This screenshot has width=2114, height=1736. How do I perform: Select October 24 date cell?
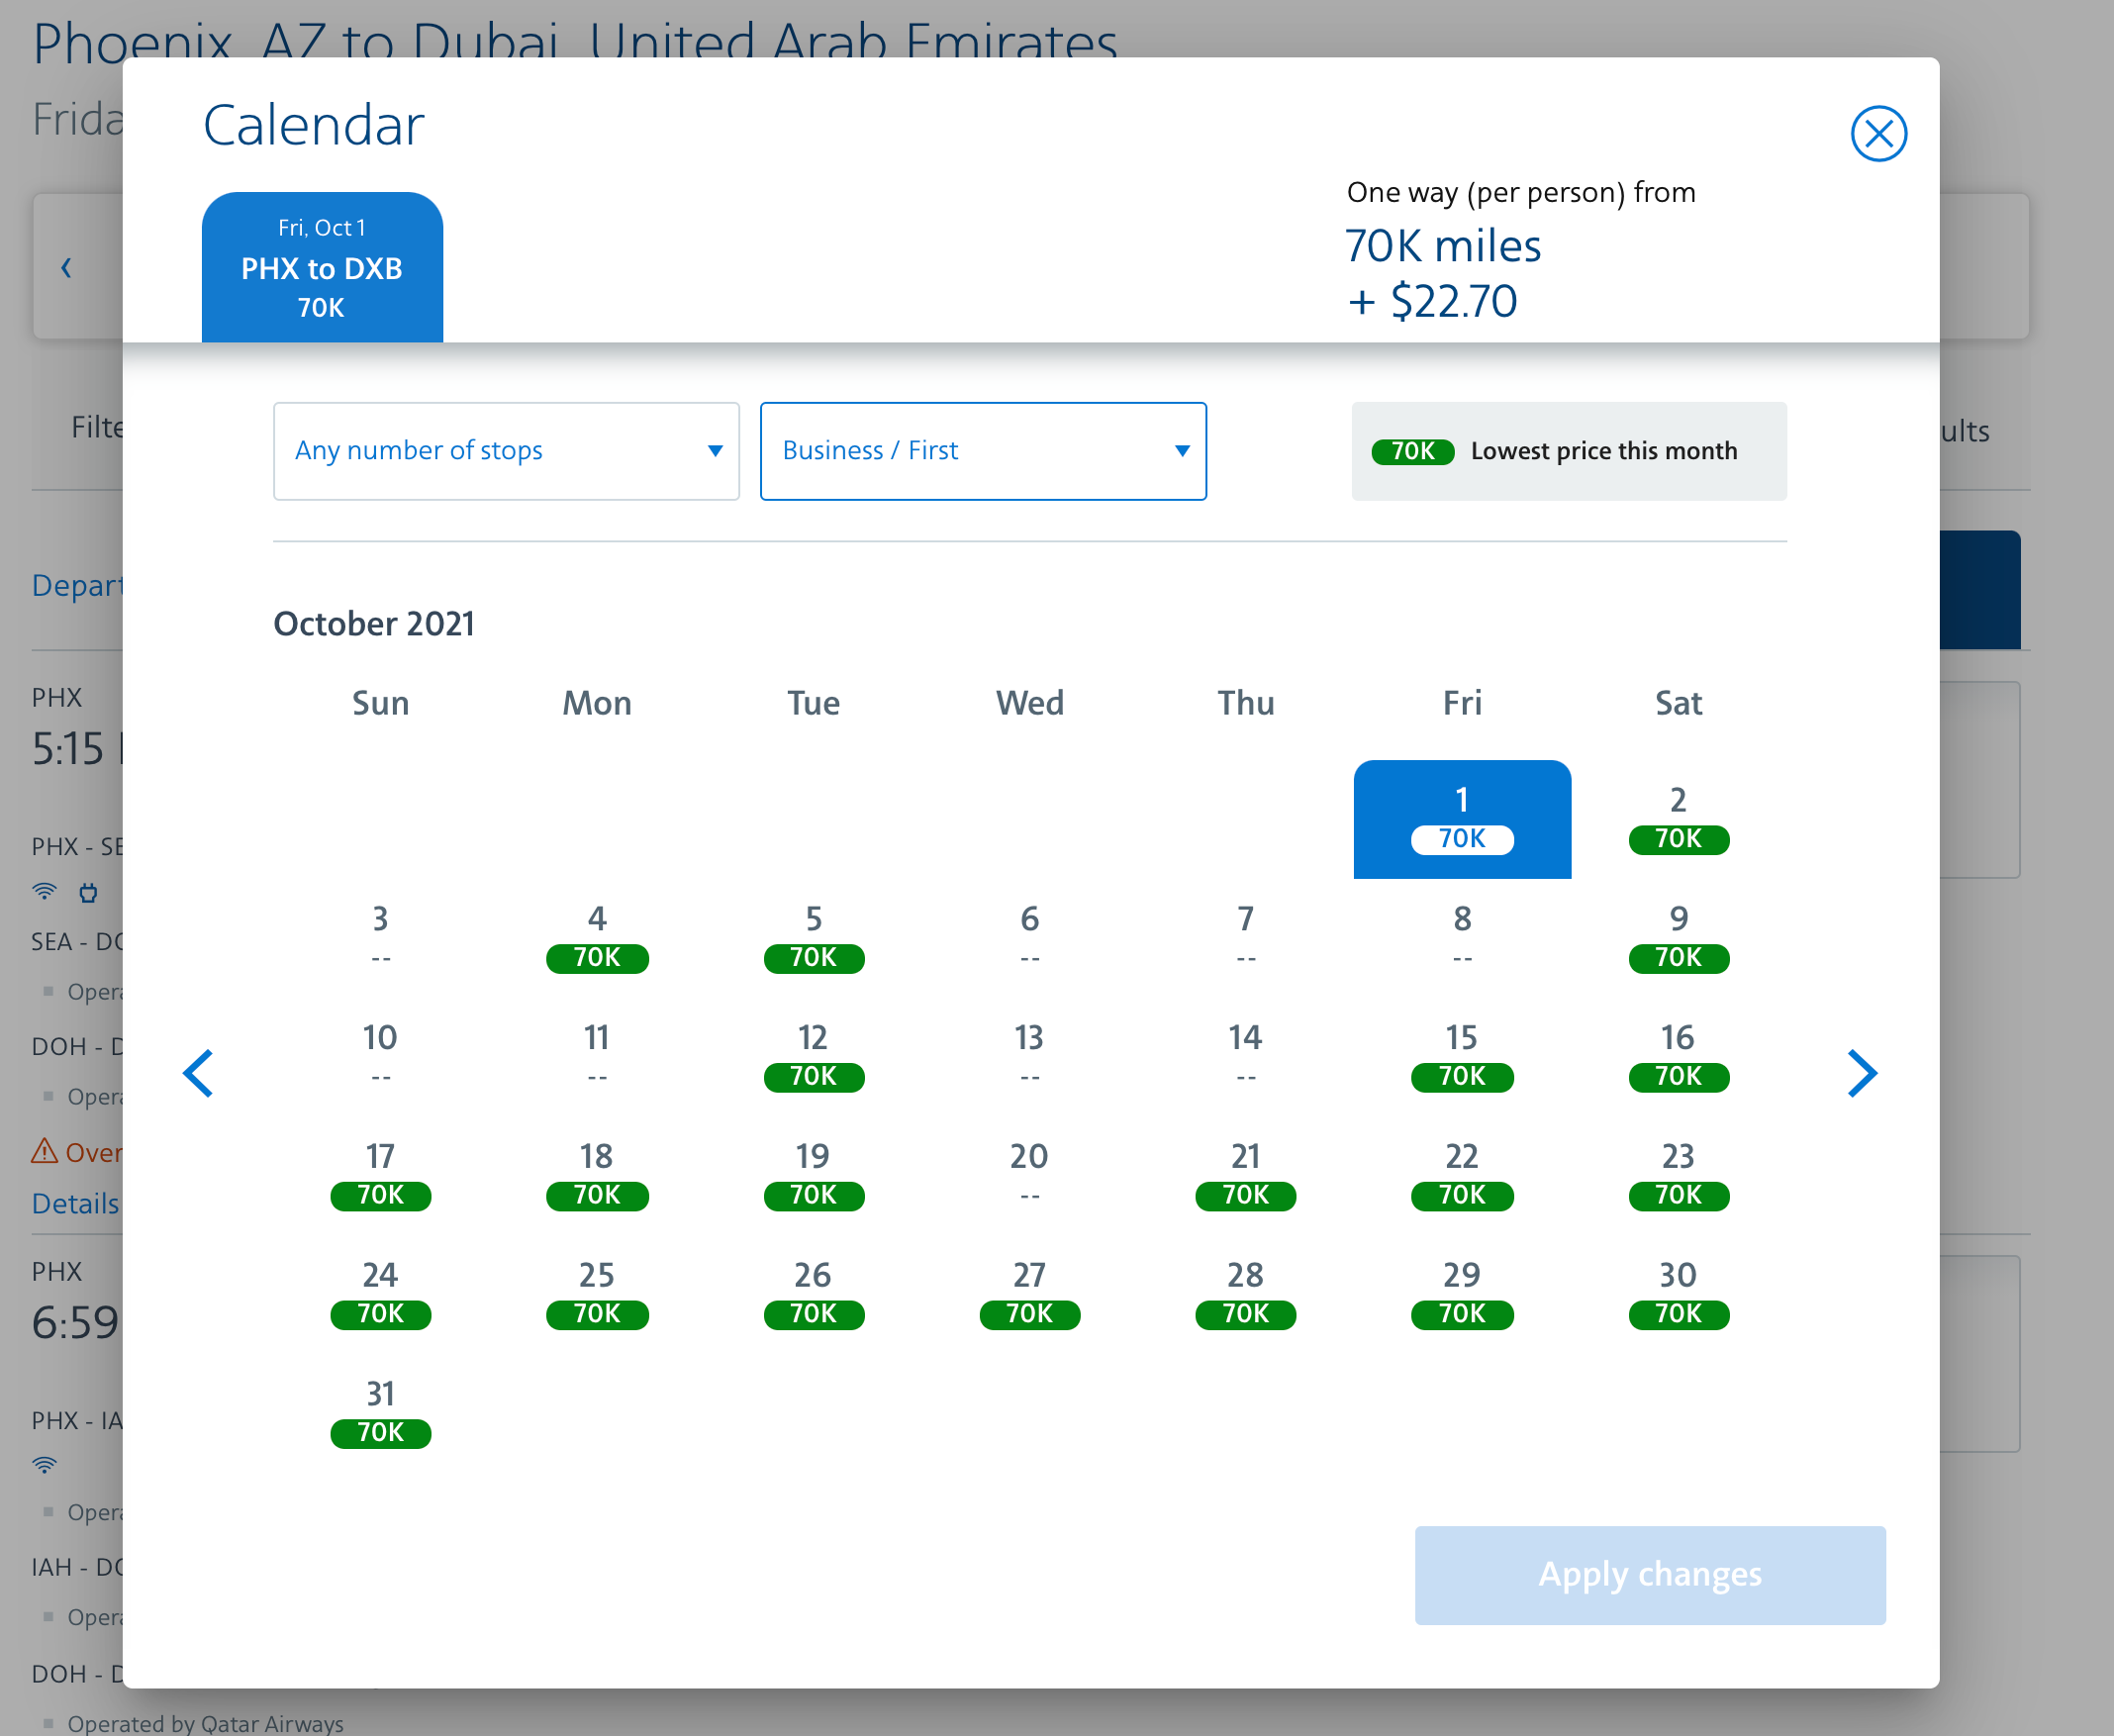380,1294
